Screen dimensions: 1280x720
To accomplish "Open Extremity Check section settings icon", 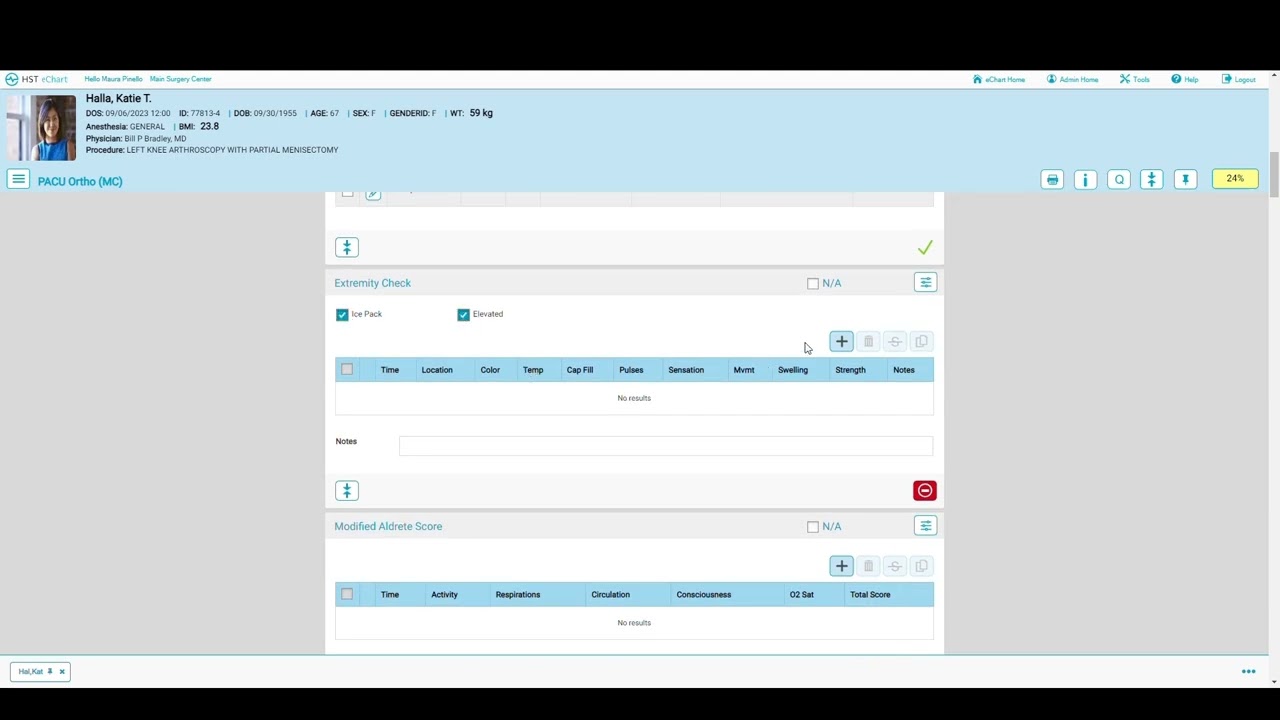I will point(925,283).
